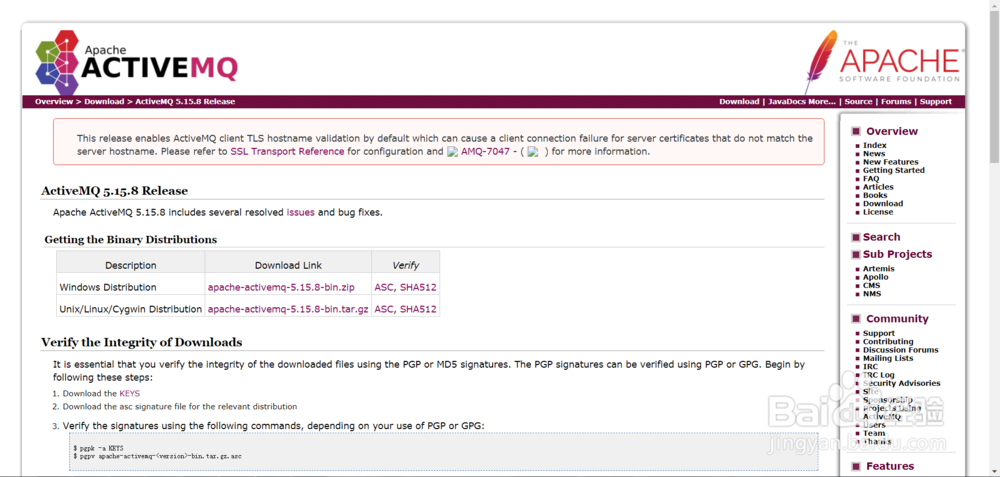1000x477 pixels.
Task: Open IRC in the sidebar
Action: click(870, 367)
